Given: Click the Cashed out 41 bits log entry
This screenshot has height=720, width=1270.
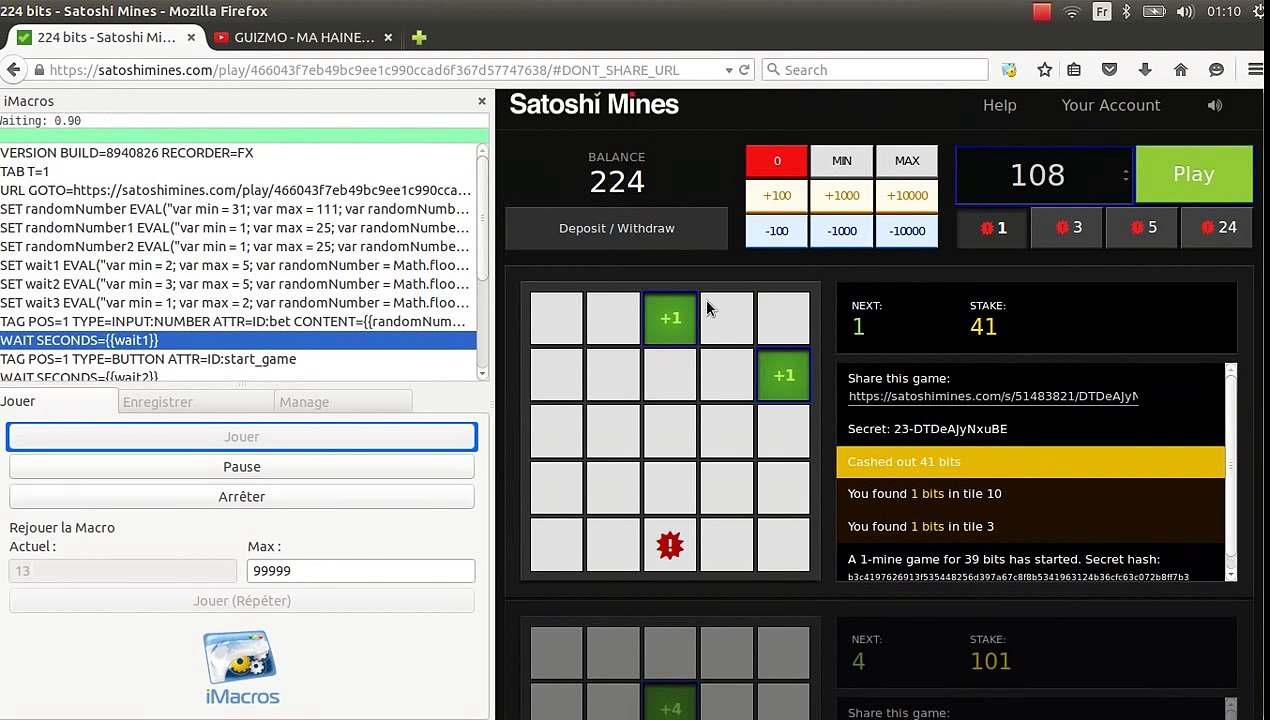Looking at the screenshot, I should (1030, 462).
